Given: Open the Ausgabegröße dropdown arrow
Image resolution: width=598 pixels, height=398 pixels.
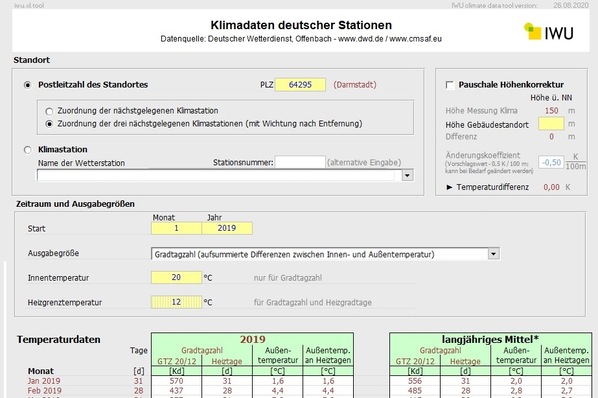Looking at the screenshot, I should click(x=494, y=254).
